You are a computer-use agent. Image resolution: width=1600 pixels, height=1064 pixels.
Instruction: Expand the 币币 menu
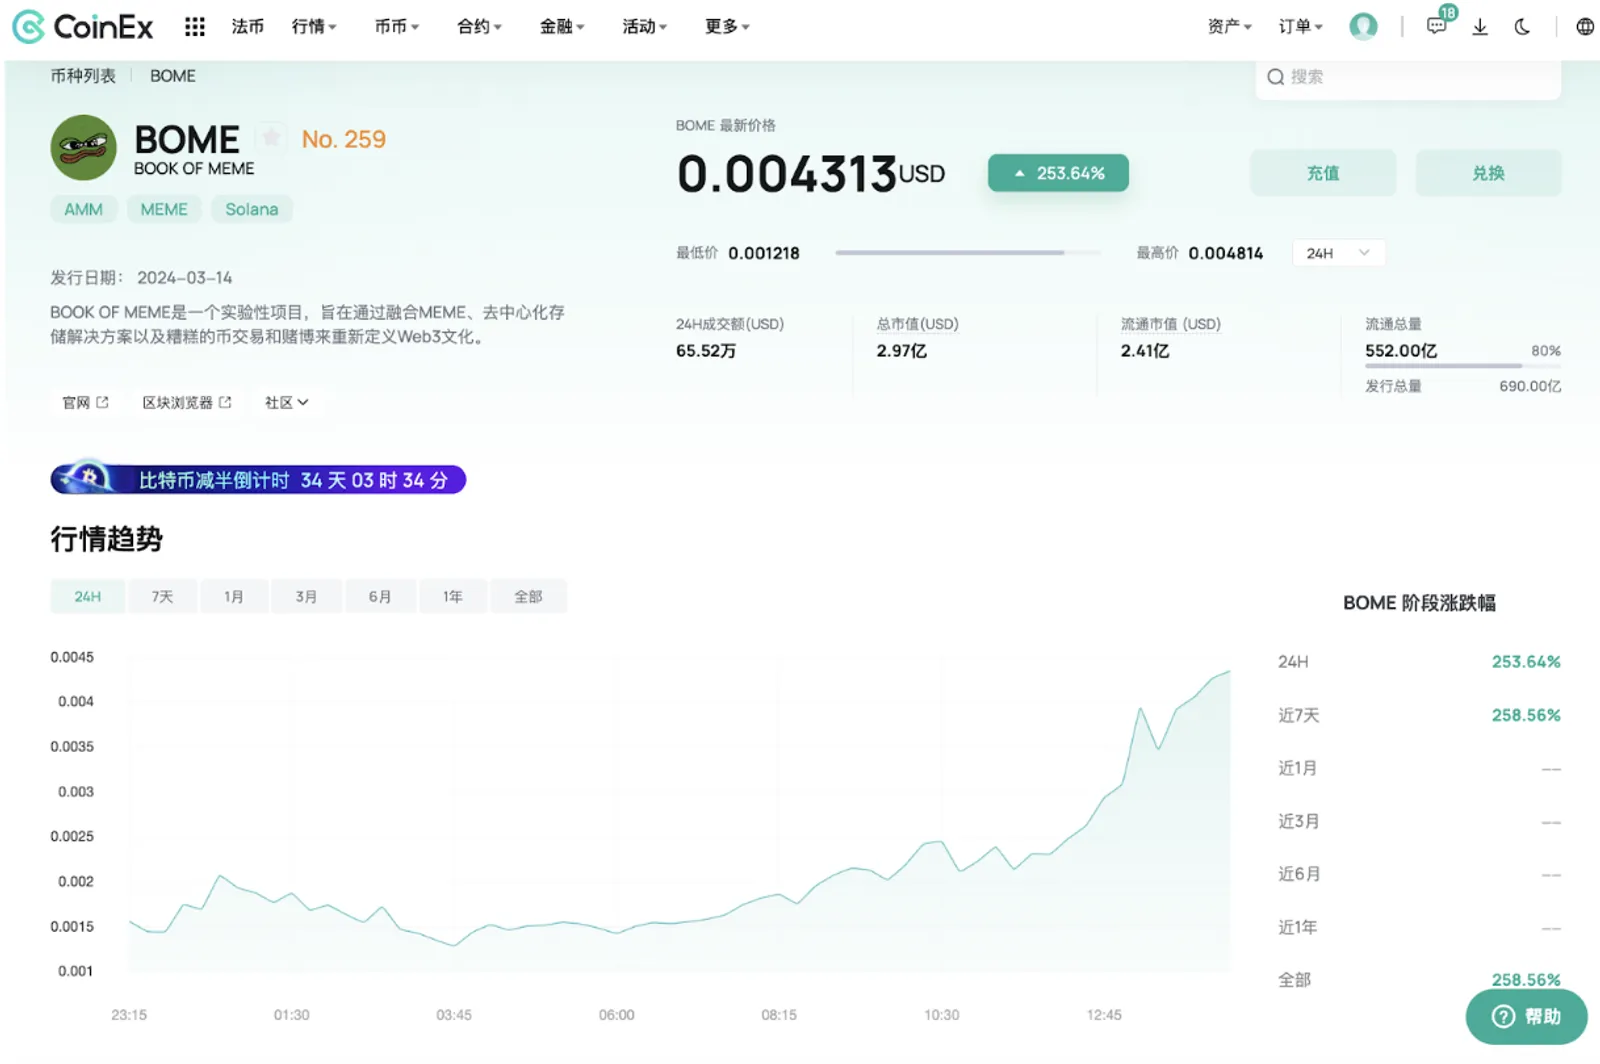(x=397, y=27)
